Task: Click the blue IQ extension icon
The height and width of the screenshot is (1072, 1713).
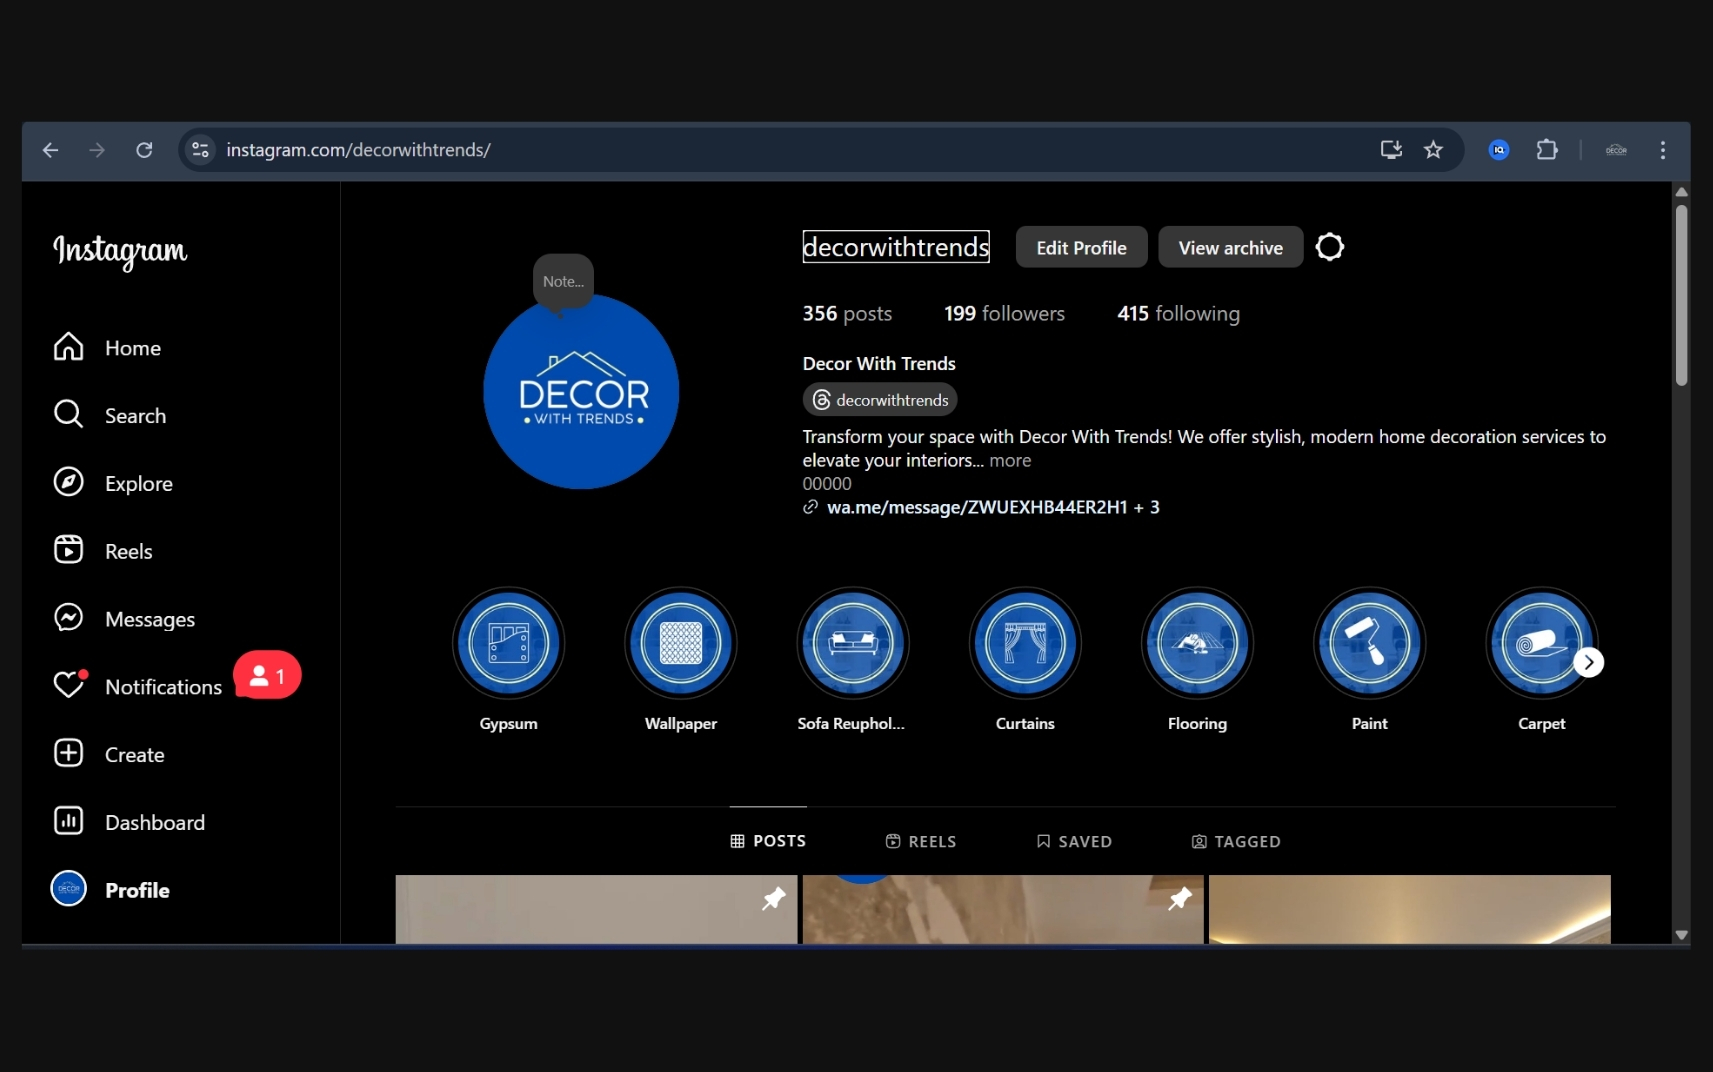Action: point(1498,150)
